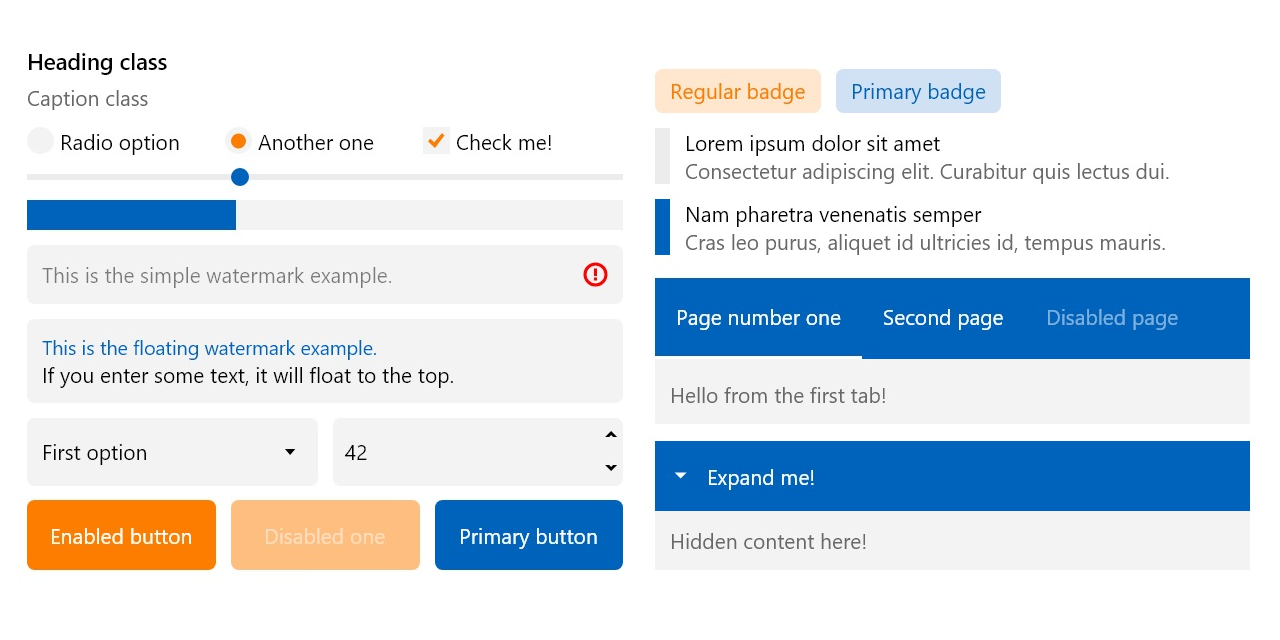
Task: Click the 'Primary badge' label
Action: (x=918, y=92)
